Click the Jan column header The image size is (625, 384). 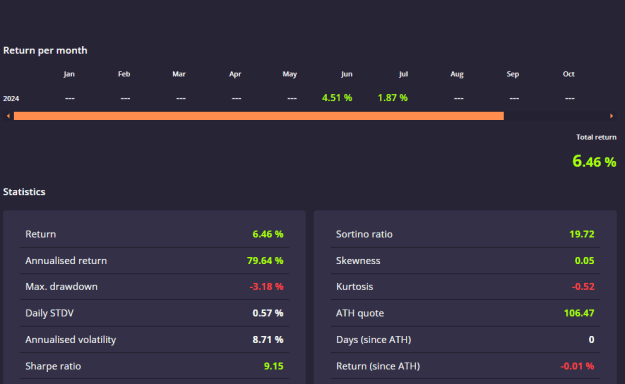pos(69,74)
